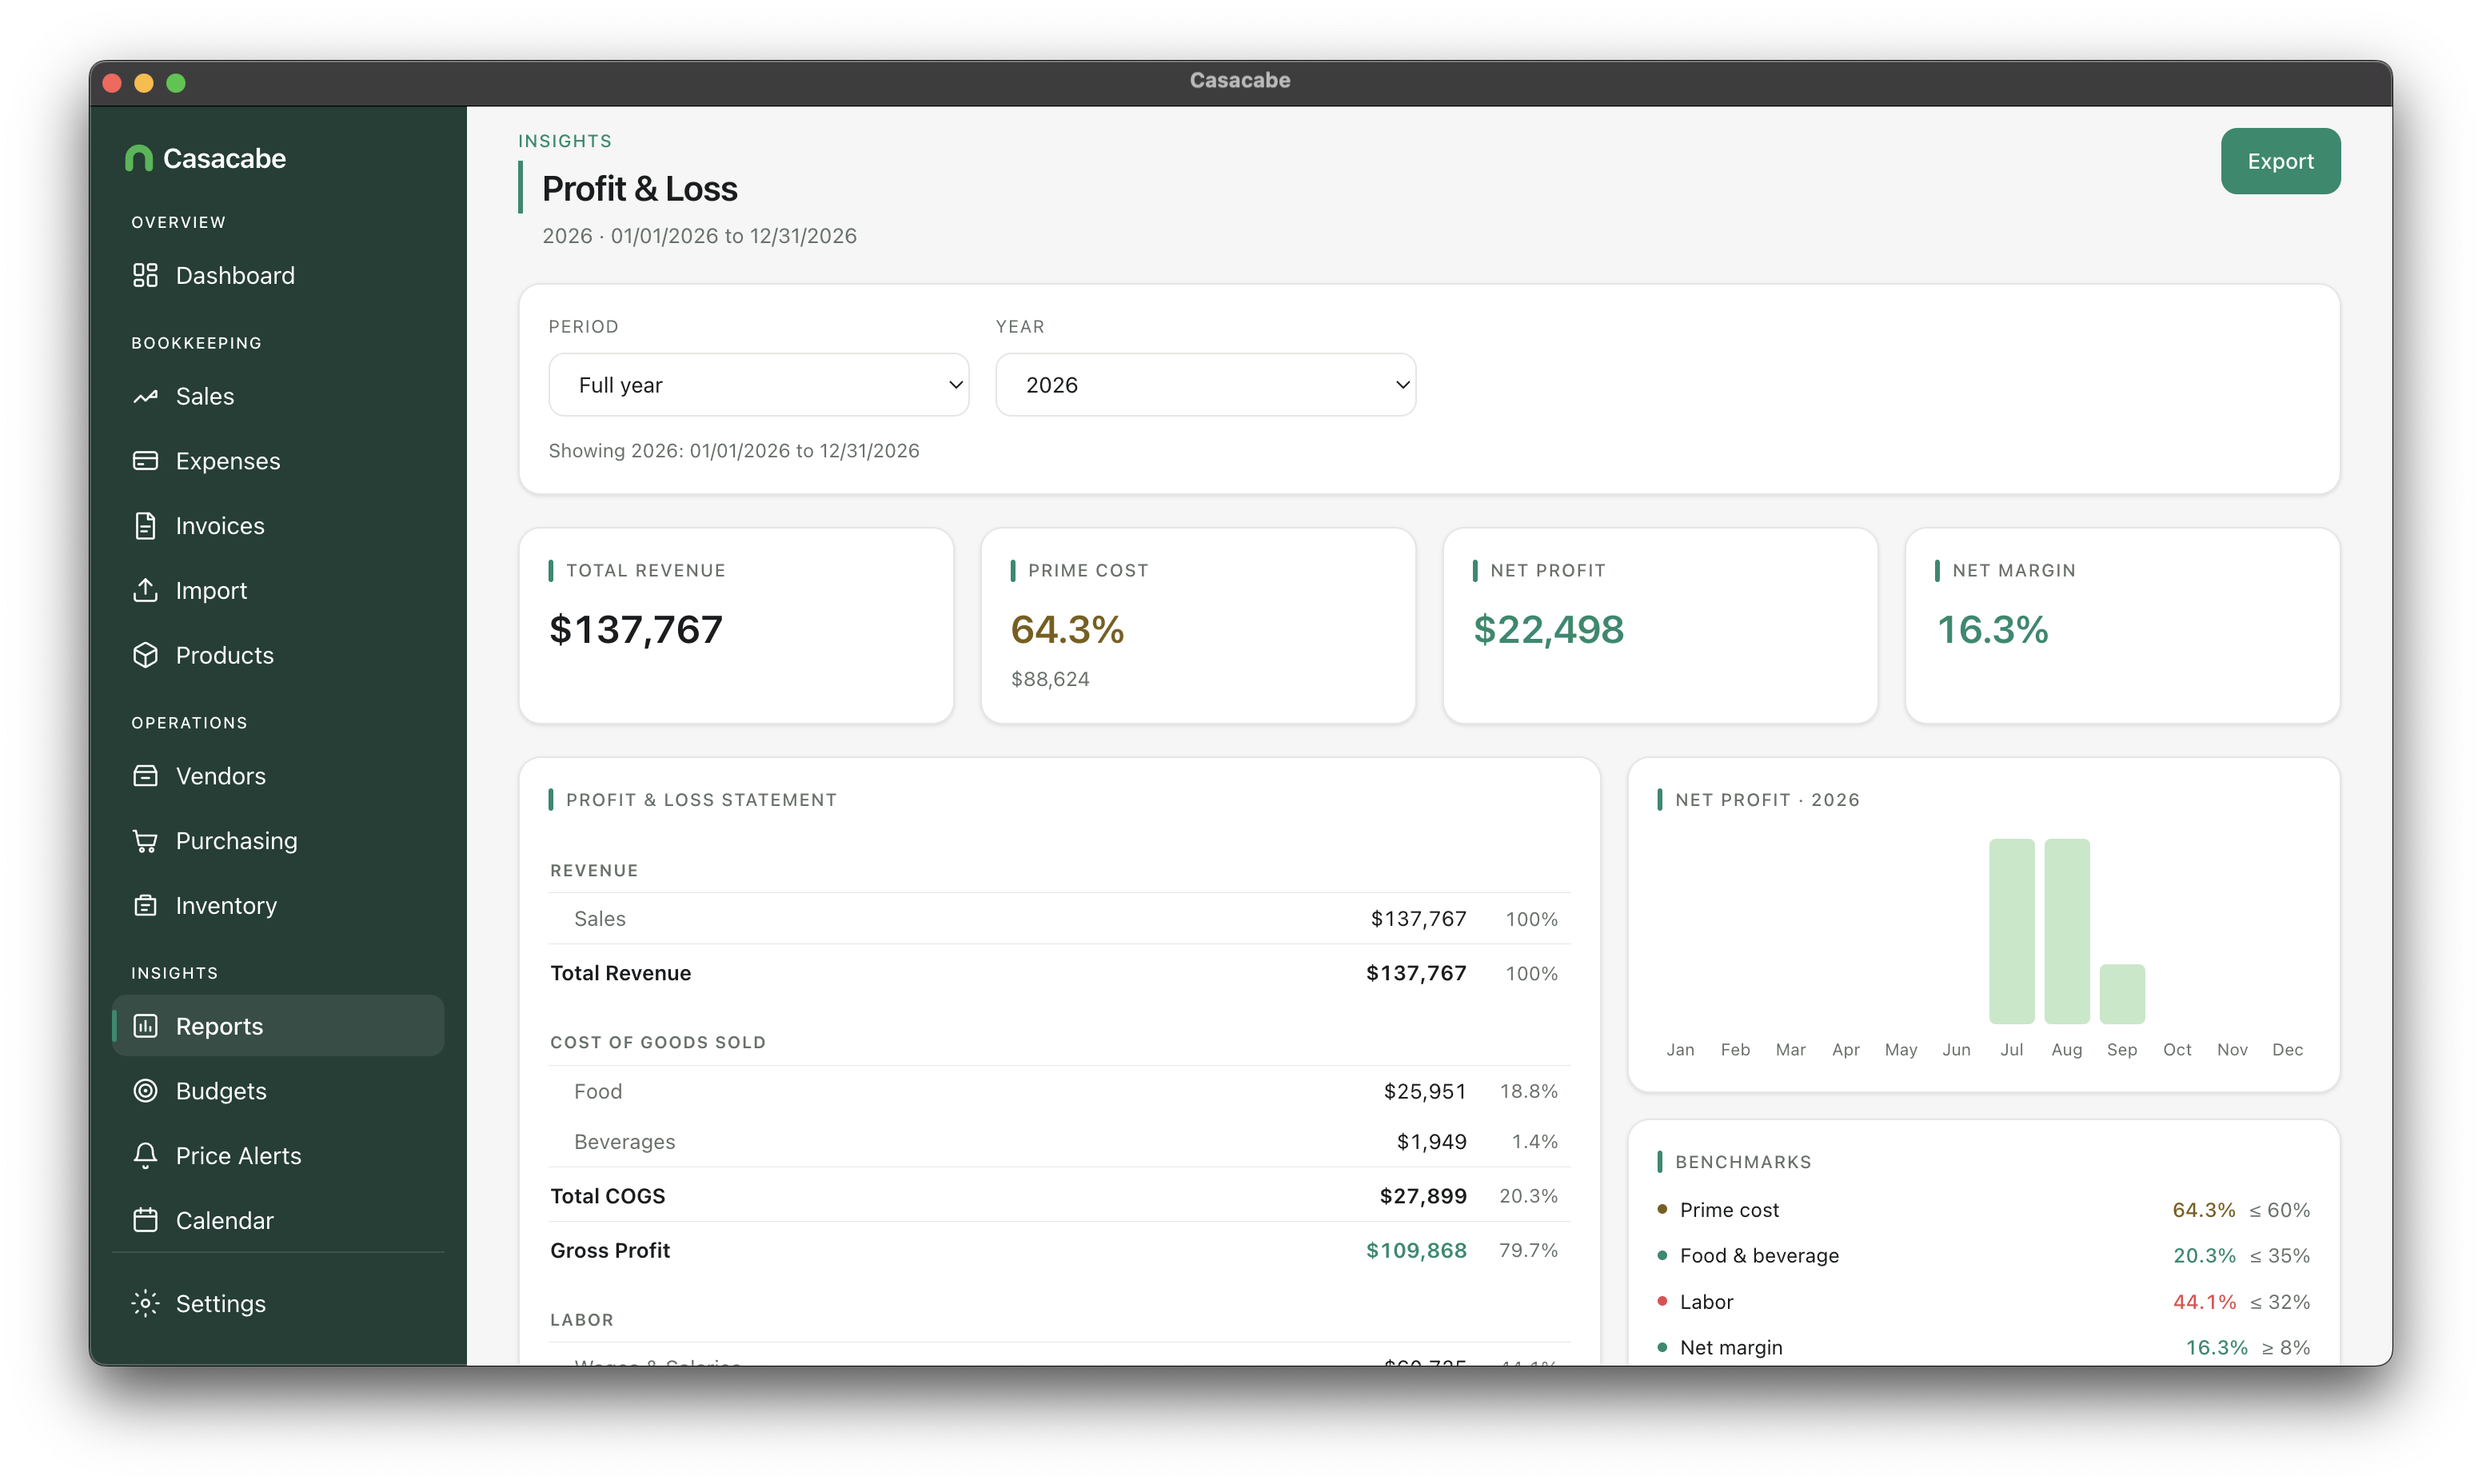This screenshot has height=1484, width=2482.
Task: Click the Vendors icon in sidebar
Action: [145, 776]
